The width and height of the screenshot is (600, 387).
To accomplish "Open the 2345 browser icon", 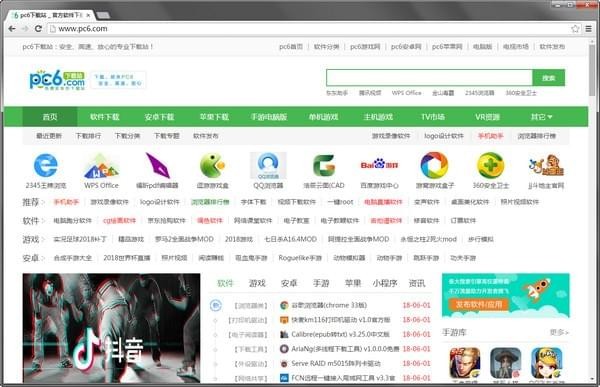I will pos(46,166).
